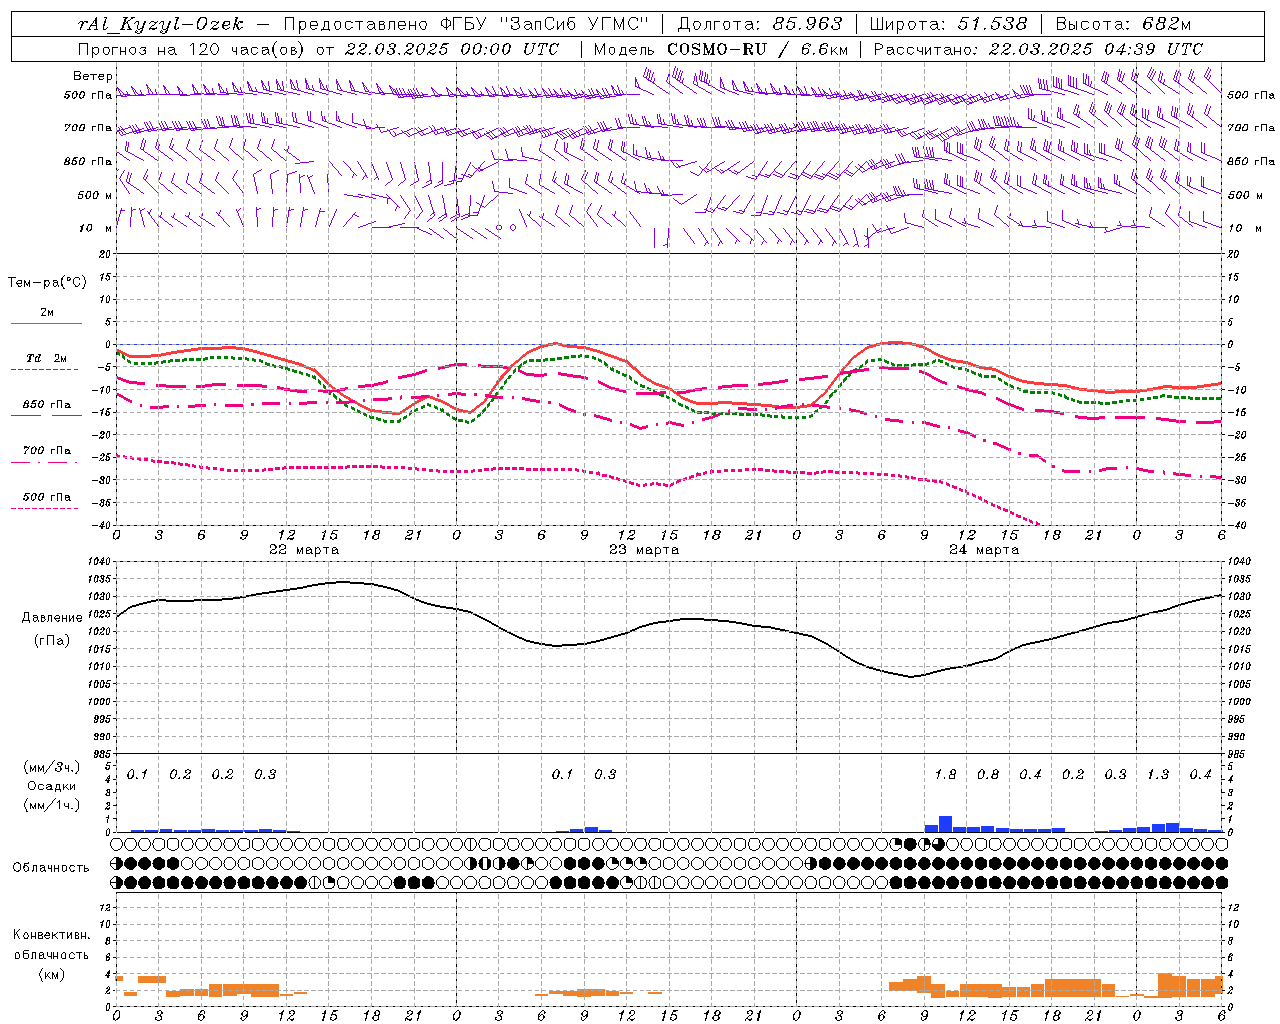
Task: Click the tallest blue precipitation bar
Action: point(945,824)
